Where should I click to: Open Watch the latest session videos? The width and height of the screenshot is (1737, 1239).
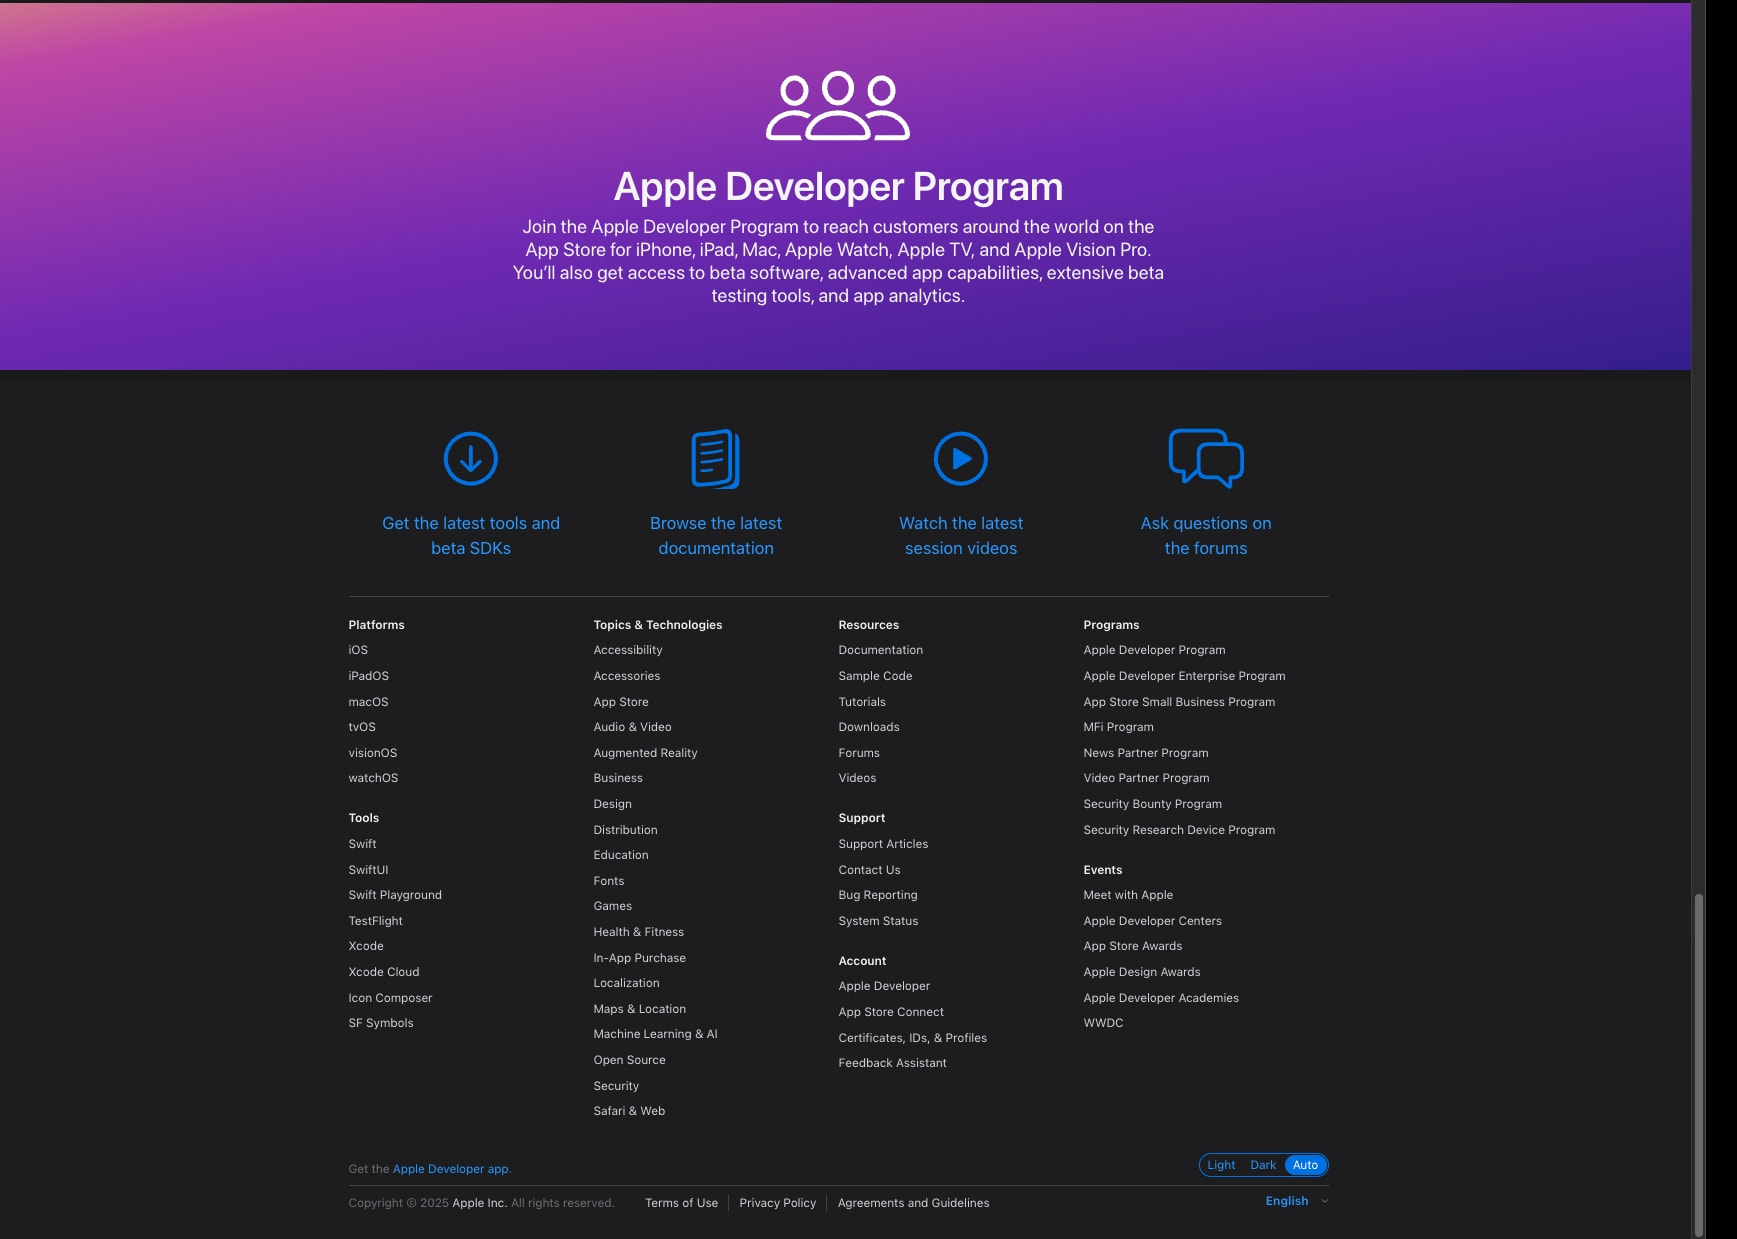coord(960,535)
